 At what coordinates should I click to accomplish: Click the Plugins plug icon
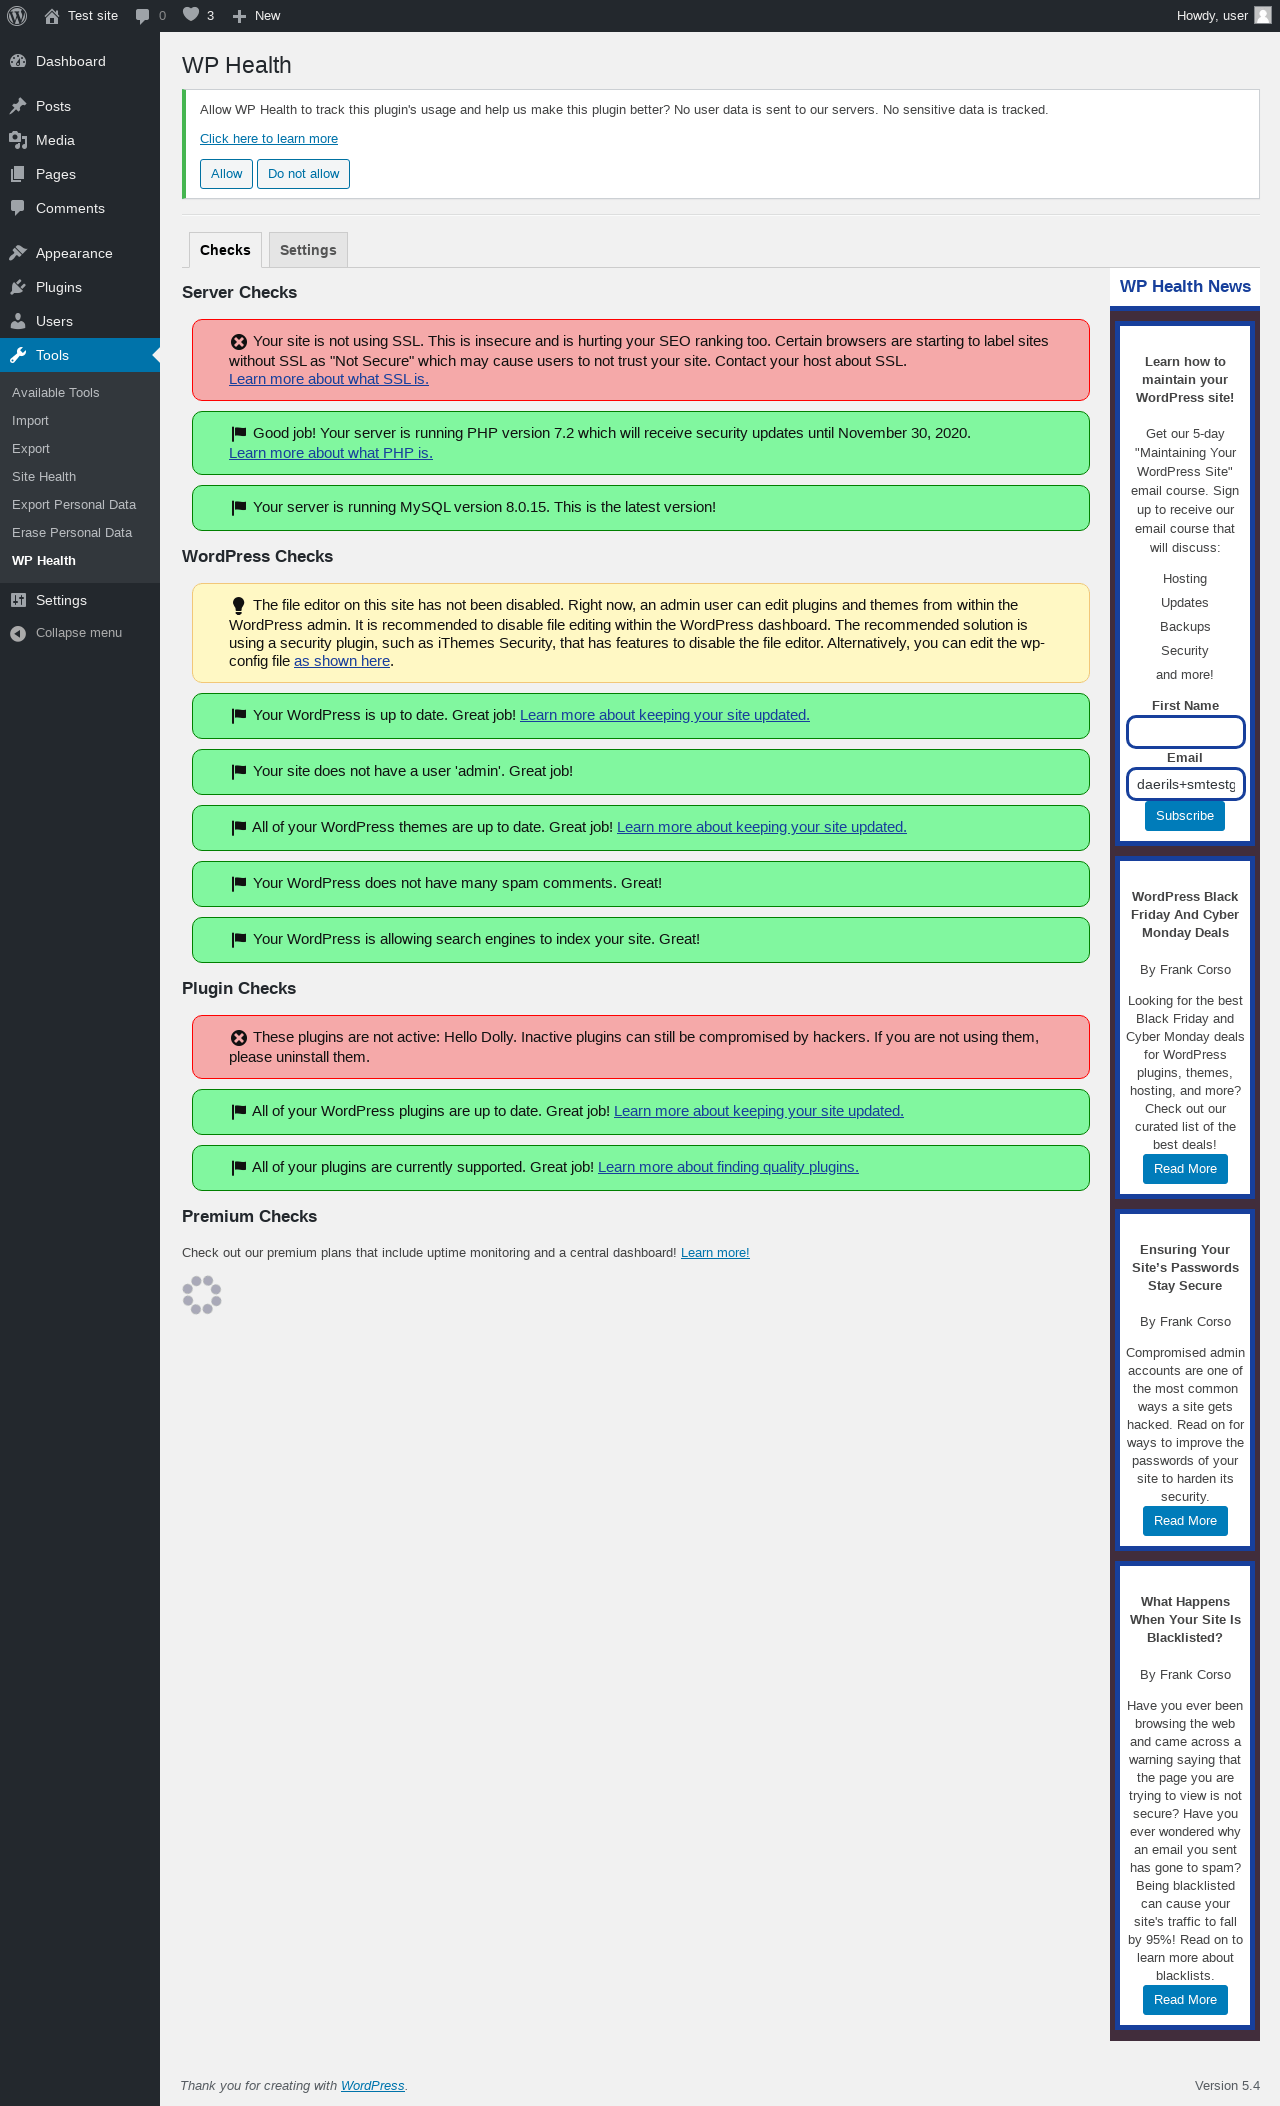[x=18, y=287]
